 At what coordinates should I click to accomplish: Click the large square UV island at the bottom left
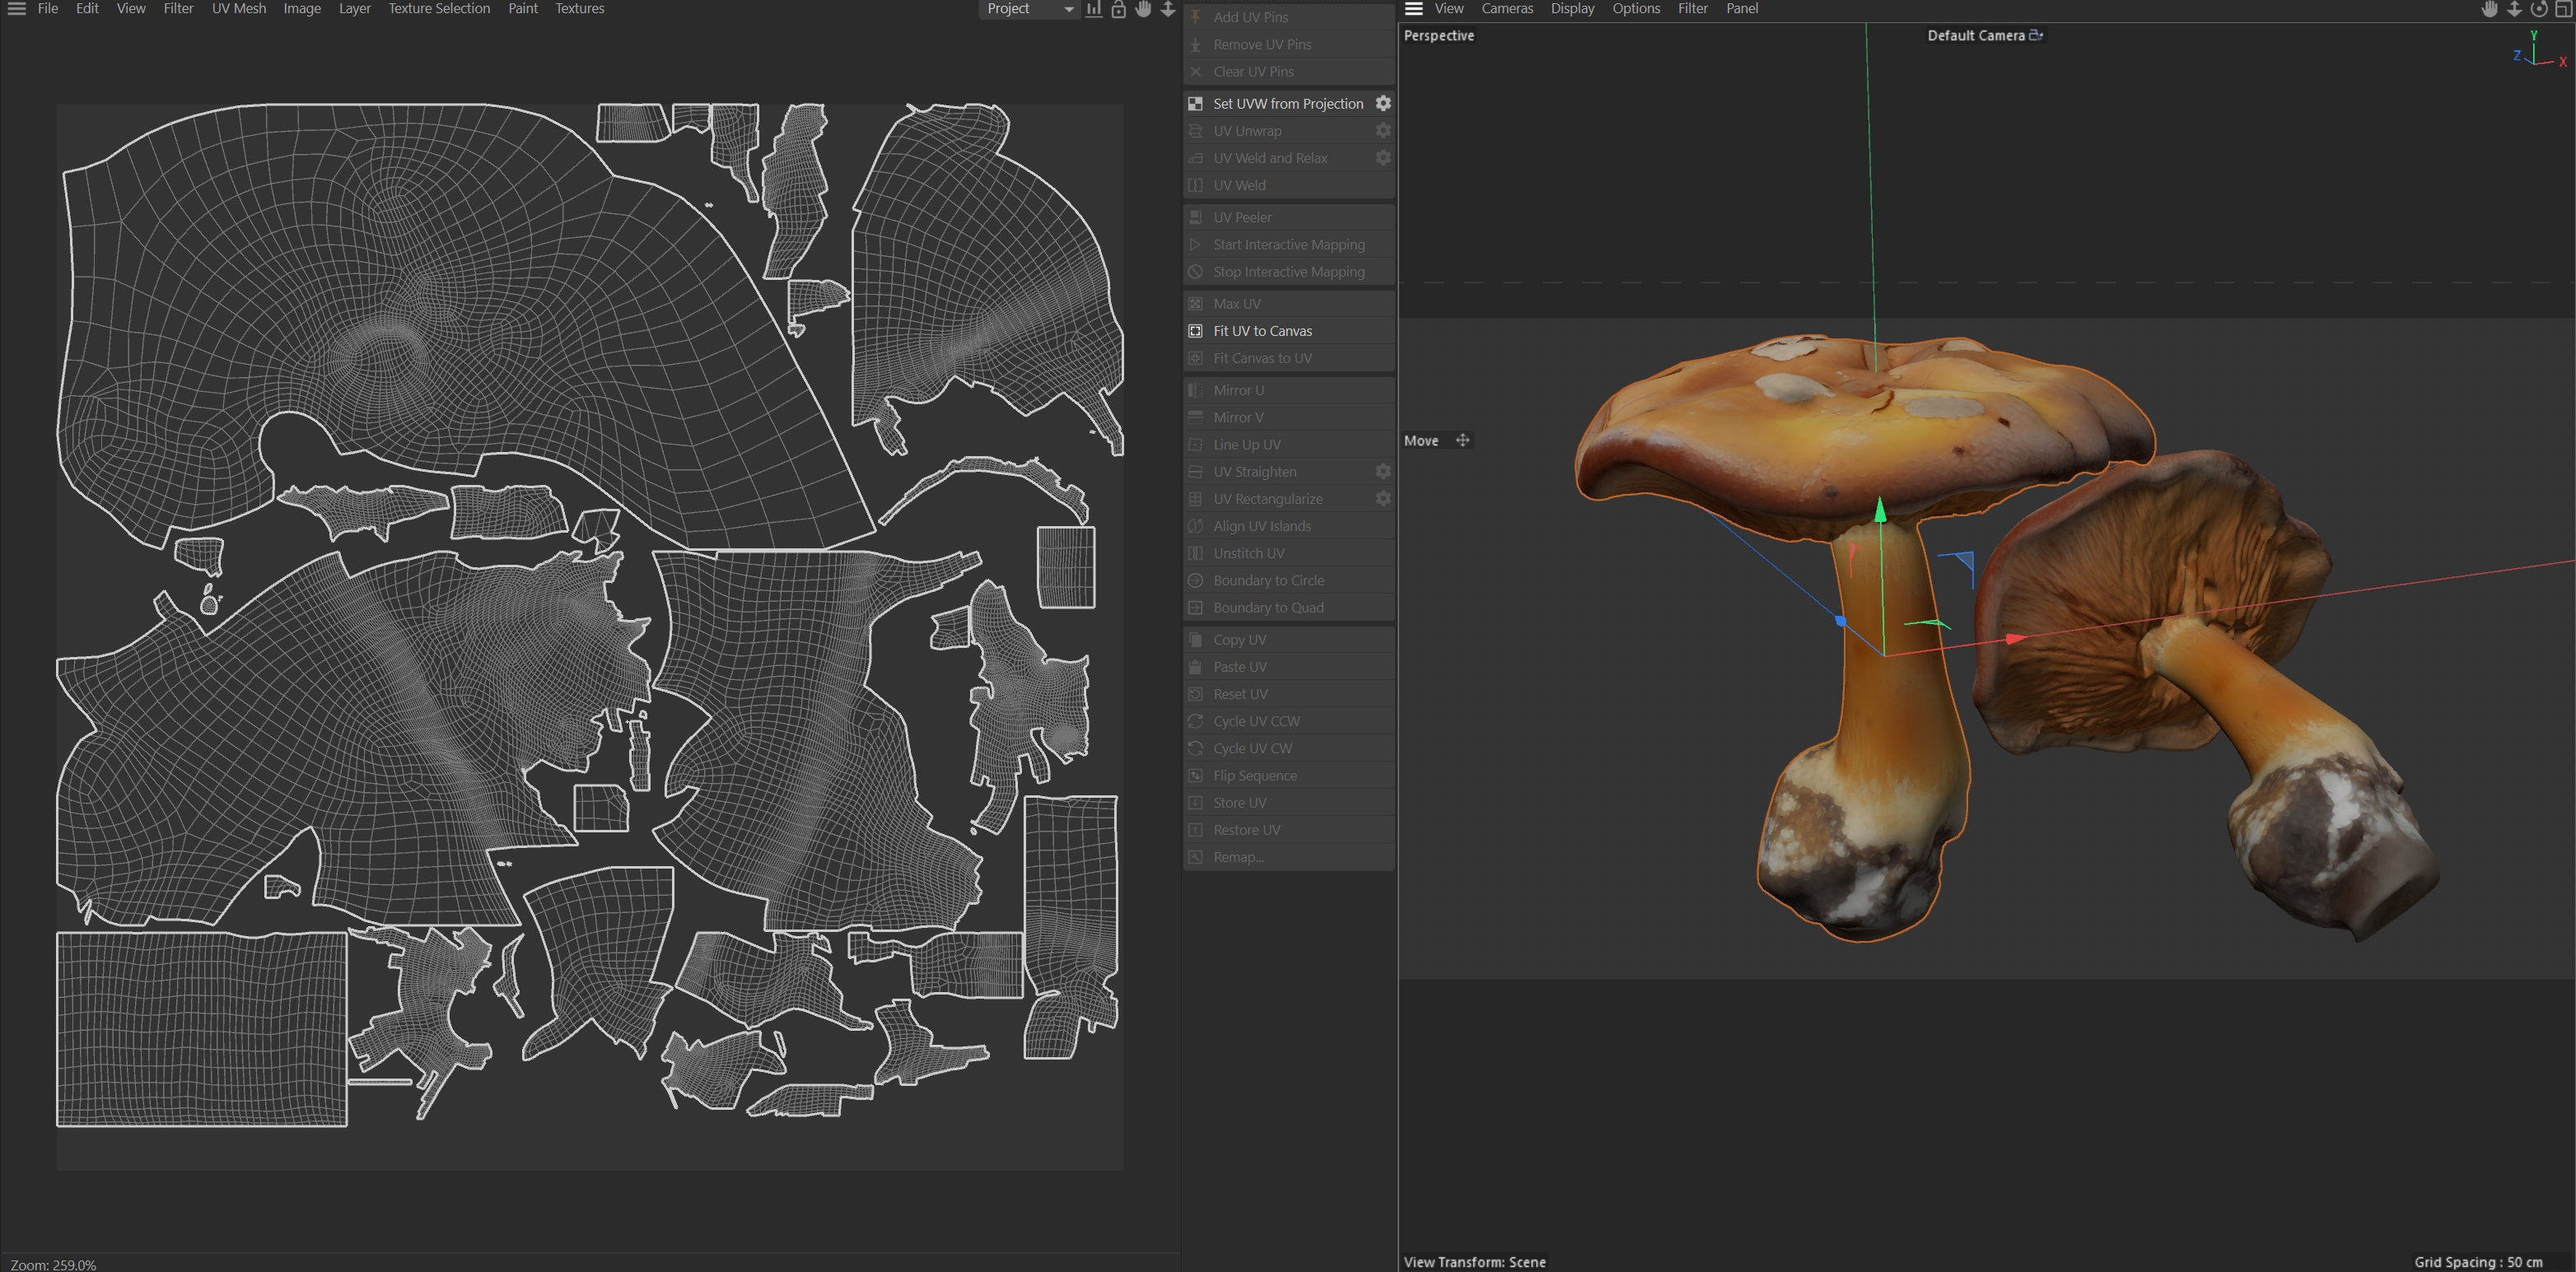pyautogui.click(x=201, y=1029)
